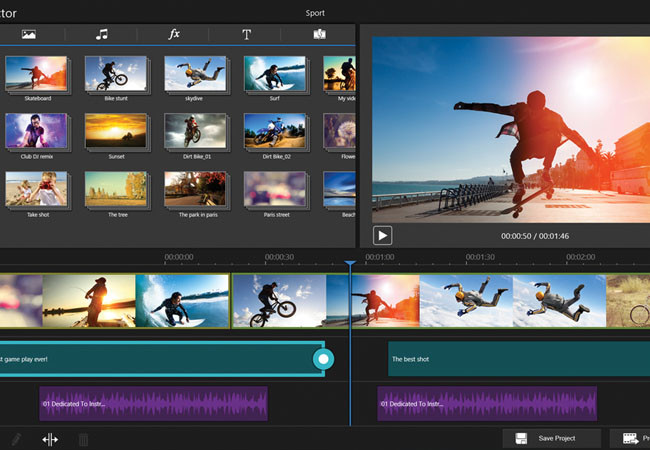
Task: Click the 00:02:00 mark on timeline ruler
Action: click(581, 257)
